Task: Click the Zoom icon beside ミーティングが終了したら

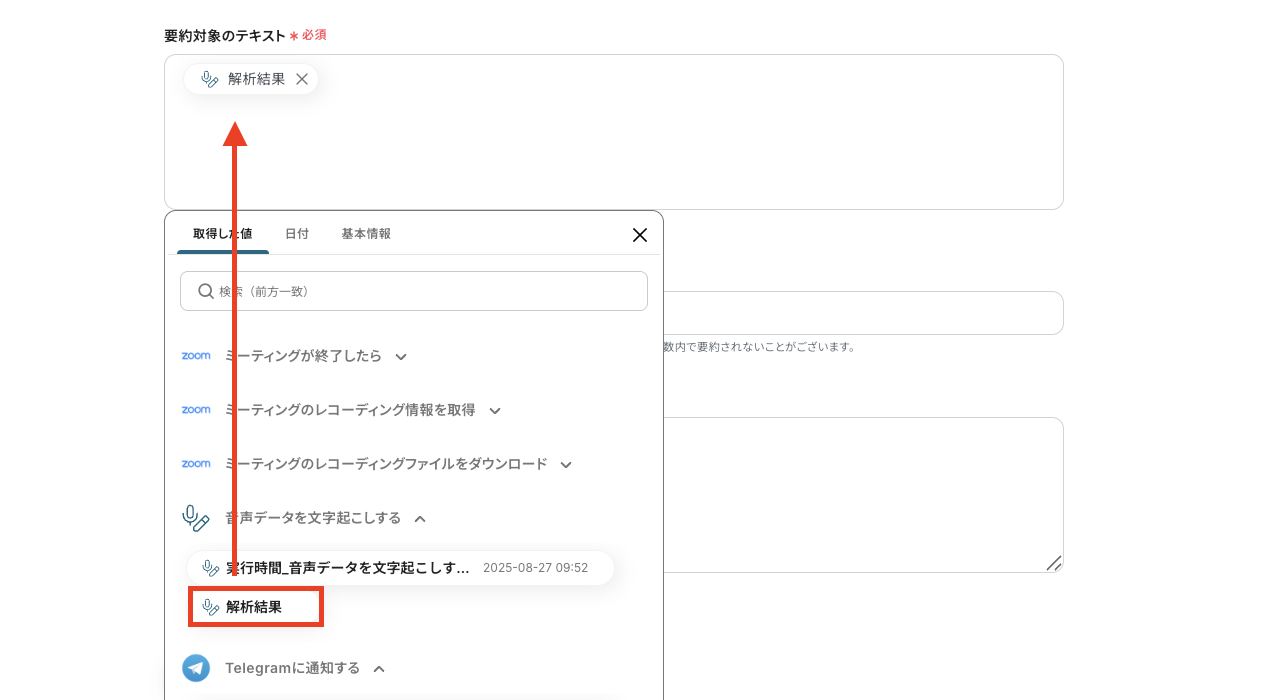Action: (x=196, y=355)
